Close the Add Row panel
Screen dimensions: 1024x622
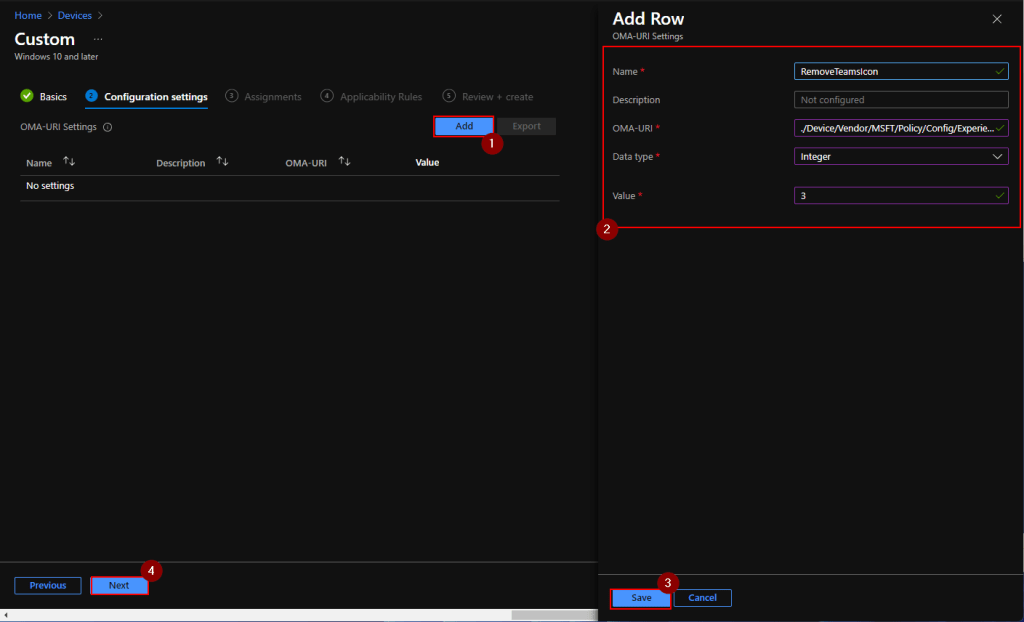coord(996,19)
